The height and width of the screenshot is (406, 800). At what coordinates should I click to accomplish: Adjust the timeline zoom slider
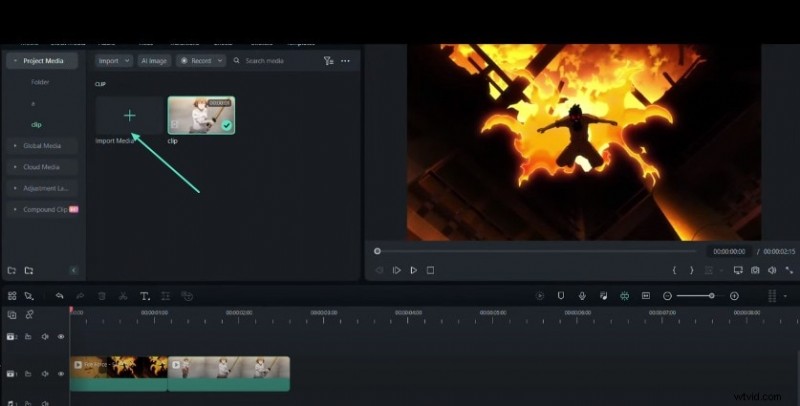click(x=711, y=296)
